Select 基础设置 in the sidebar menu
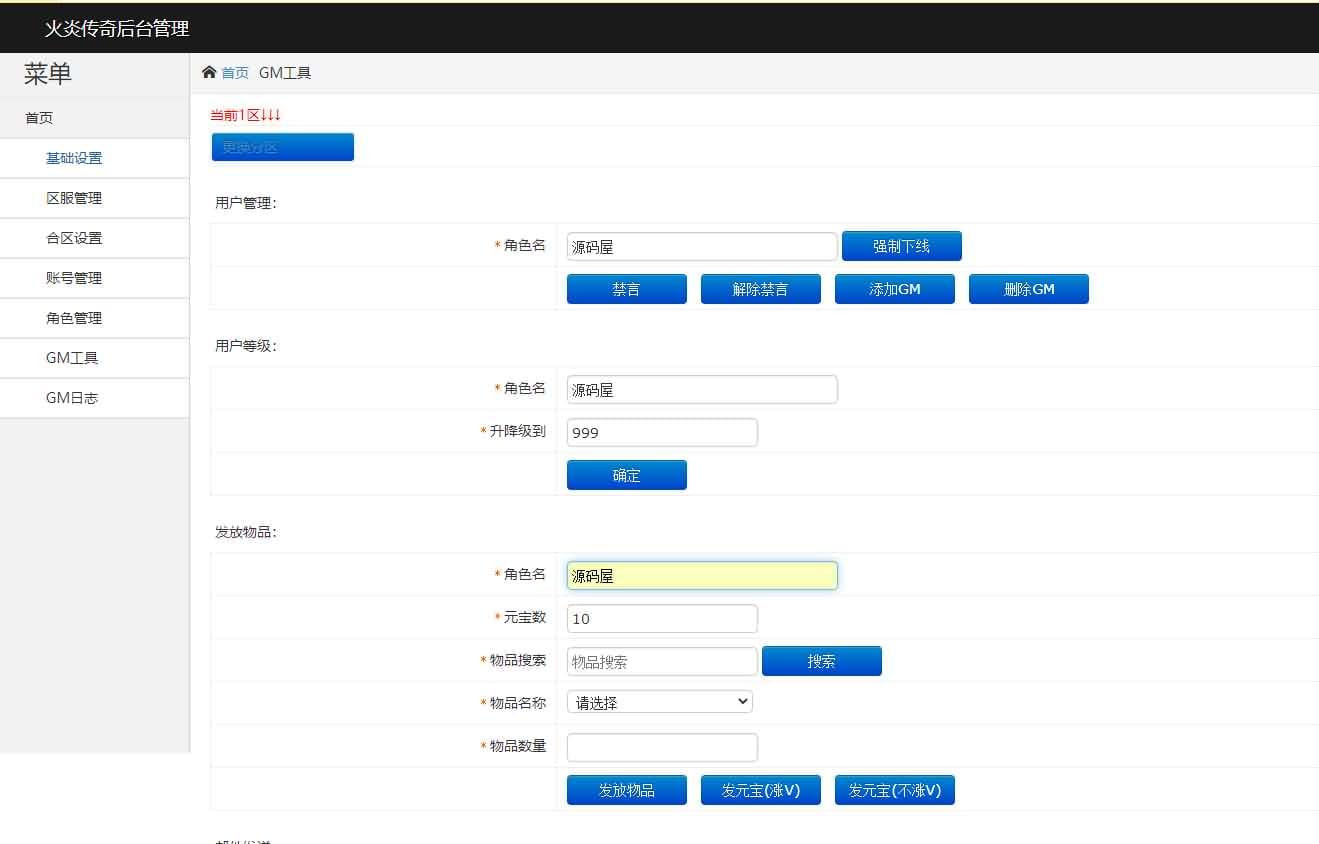1319x844 pixels. [72, 158]
